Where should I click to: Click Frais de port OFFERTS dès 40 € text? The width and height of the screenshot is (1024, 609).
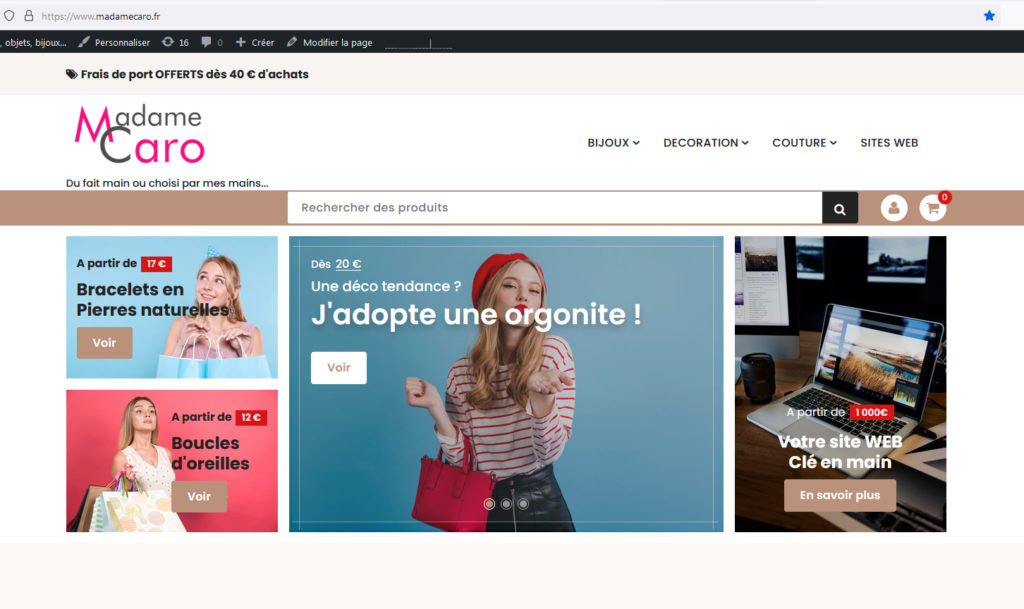(195, 74)
